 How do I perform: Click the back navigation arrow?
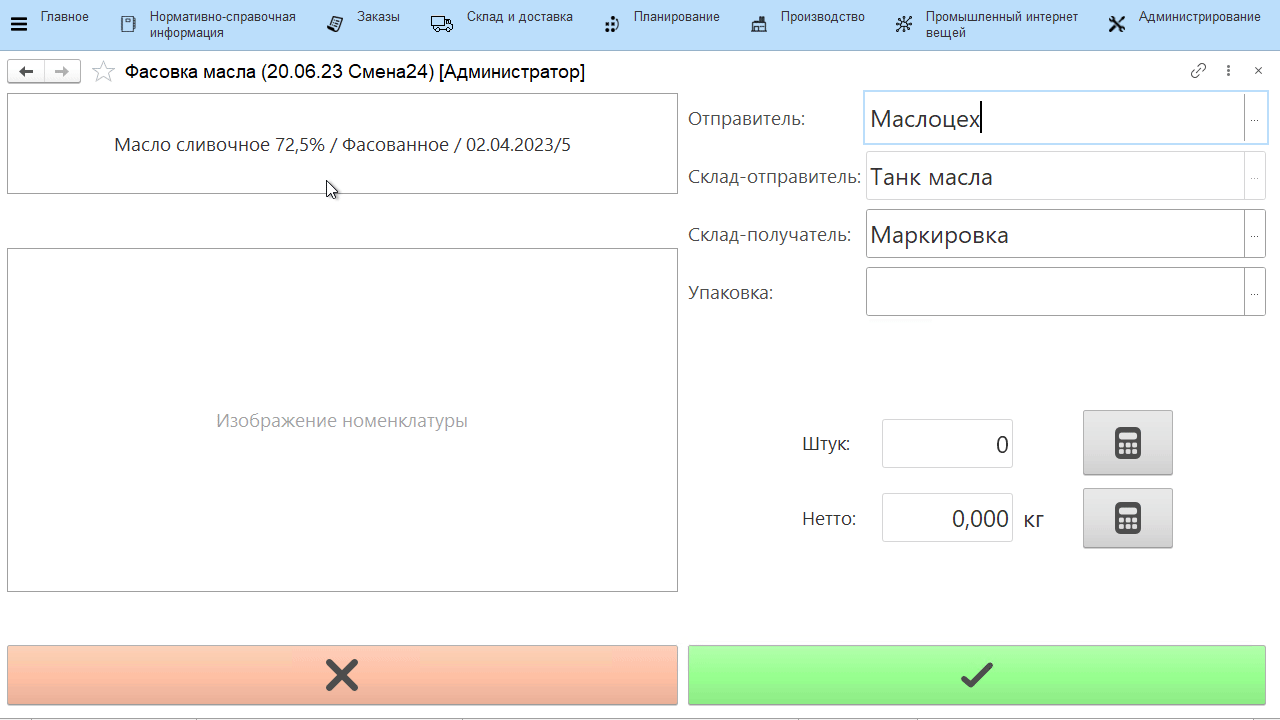[x=26, y=71]
